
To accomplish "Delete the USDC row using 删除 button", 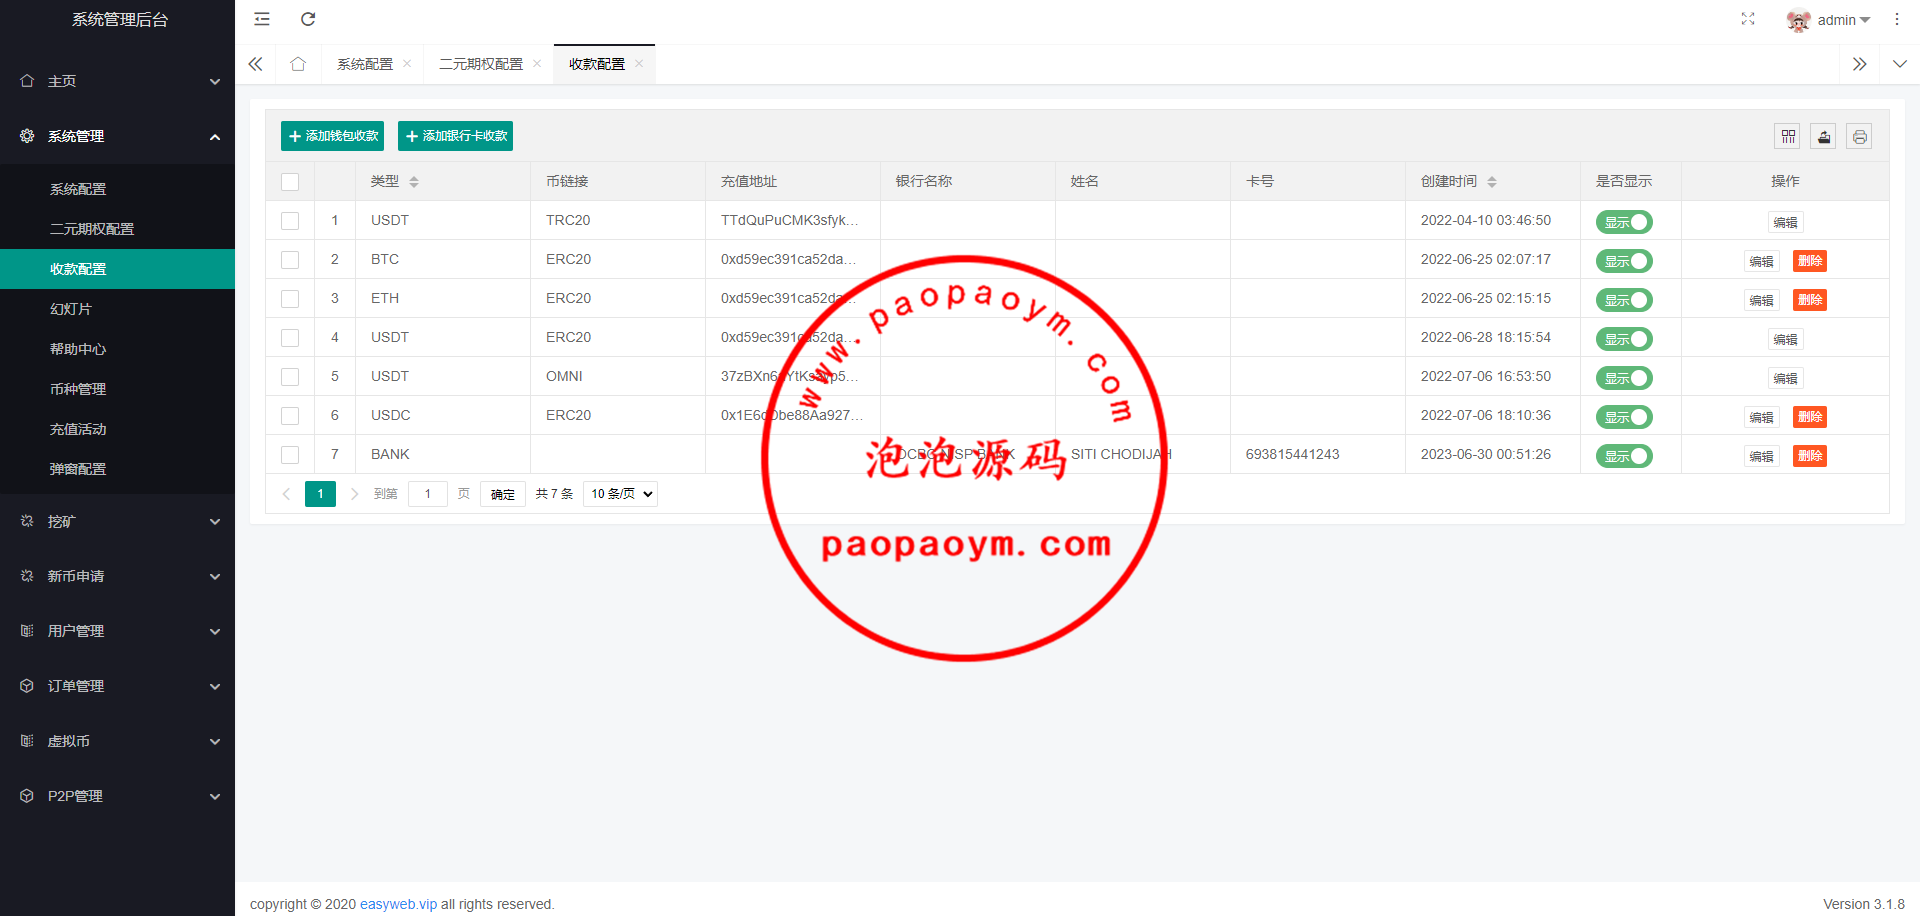I will [1809, 417].
